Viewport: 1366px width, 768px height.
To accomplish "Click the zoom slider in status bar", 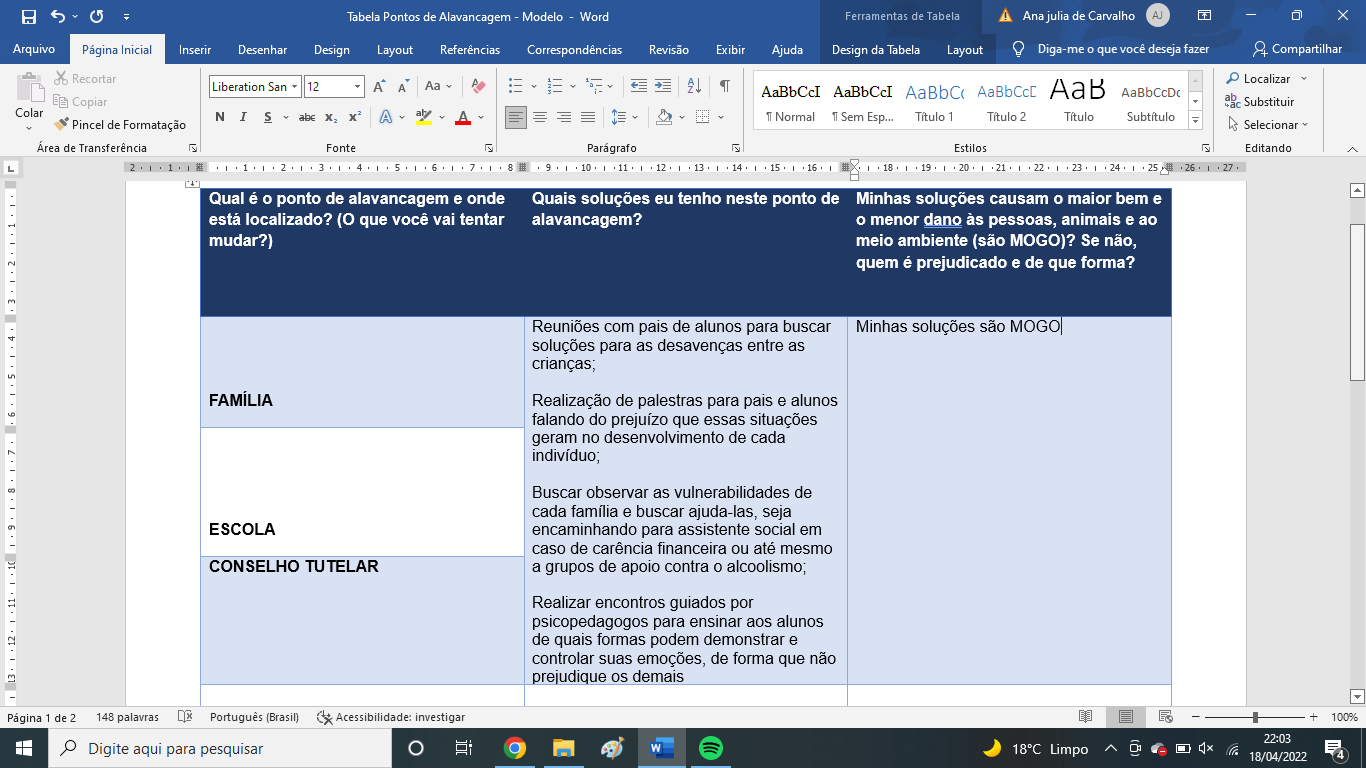I will coord(1256,717).
